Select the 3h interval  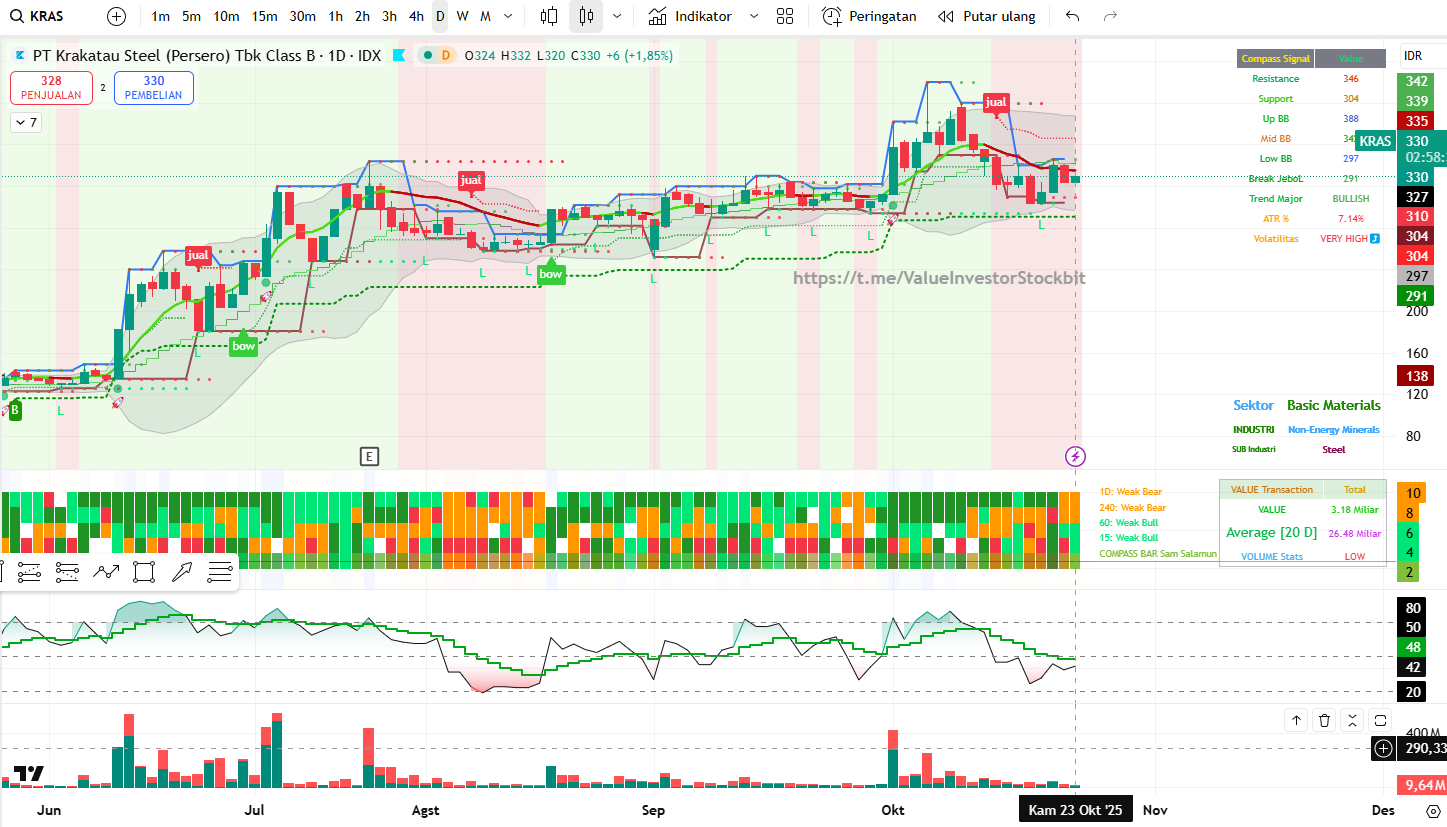click(389, 16)
